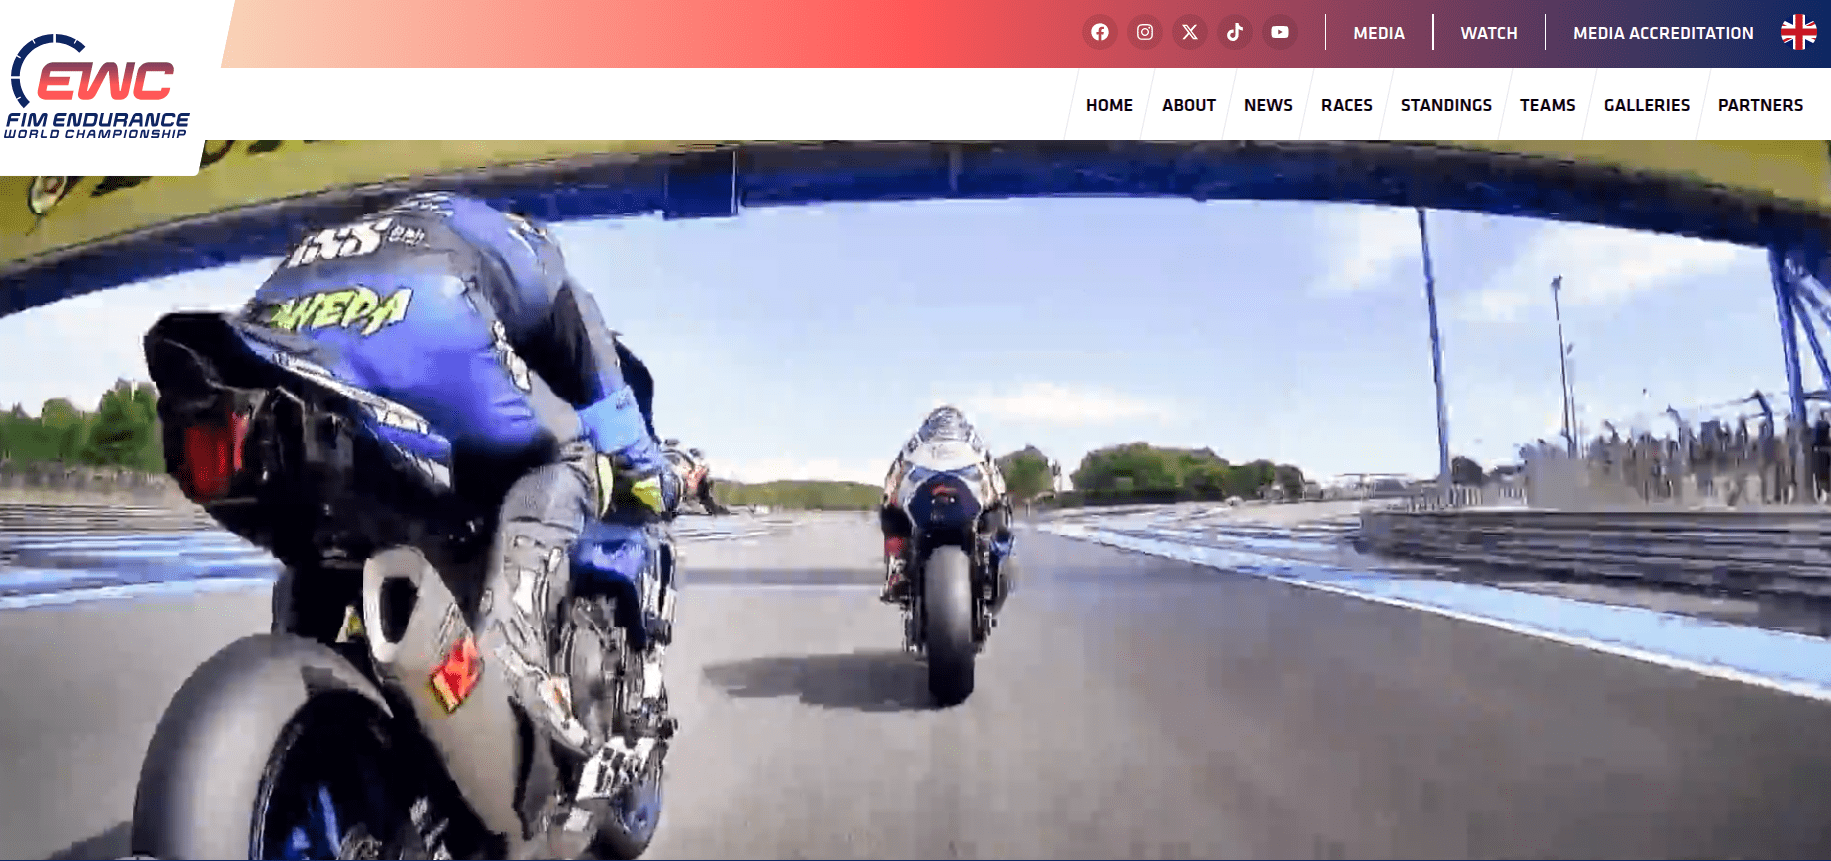This screenshot has width=1831, height=861.
Task: Click the FIM Endurance World Championship text
Action: tap(96, 125)
